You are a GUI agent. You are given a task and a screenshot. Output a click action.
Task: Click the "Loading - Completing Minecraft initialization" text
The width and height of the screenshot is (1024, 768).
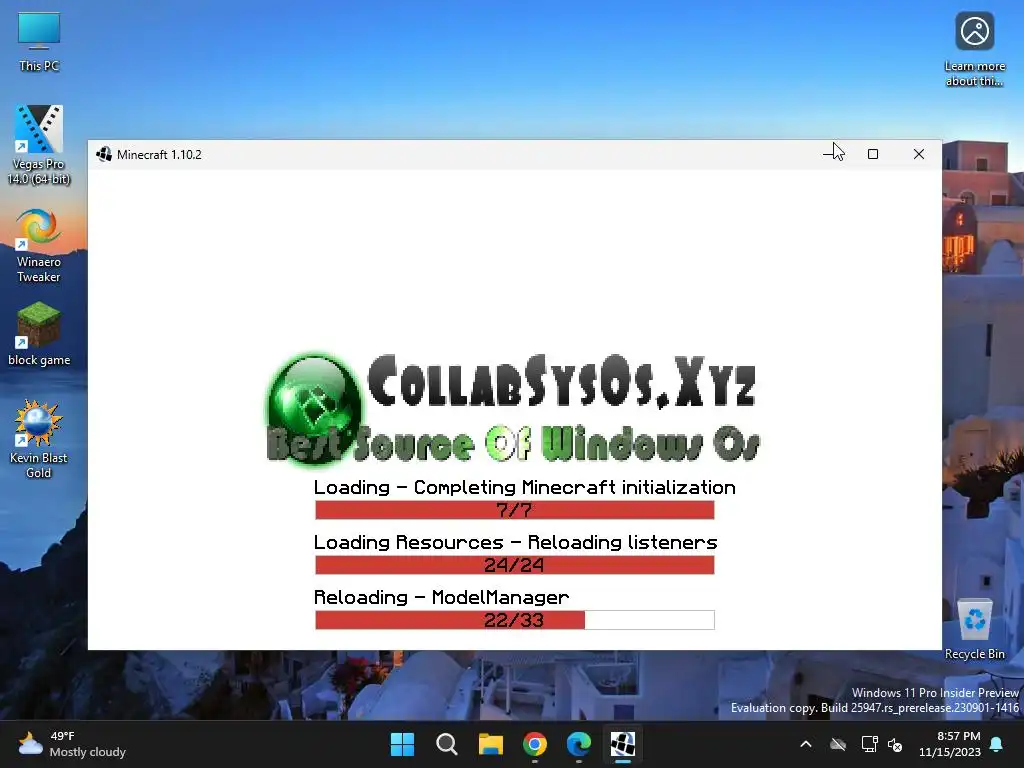click(524, 488)
